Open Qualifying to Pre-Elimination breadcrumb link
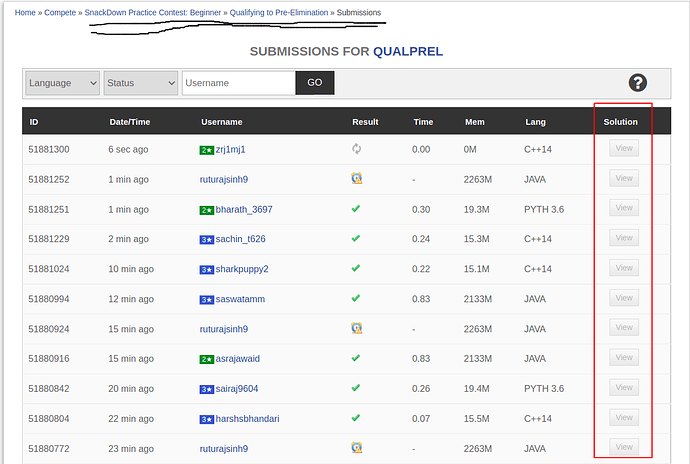Screen dimensions: 690x464 279,12
